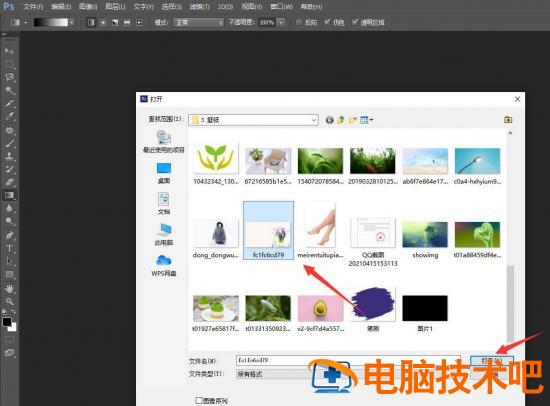Image resolution: width=550 pixels, height=406 pixels.
Task: Open the 滤镜(T) menu
Action: [x=199, y=7]
